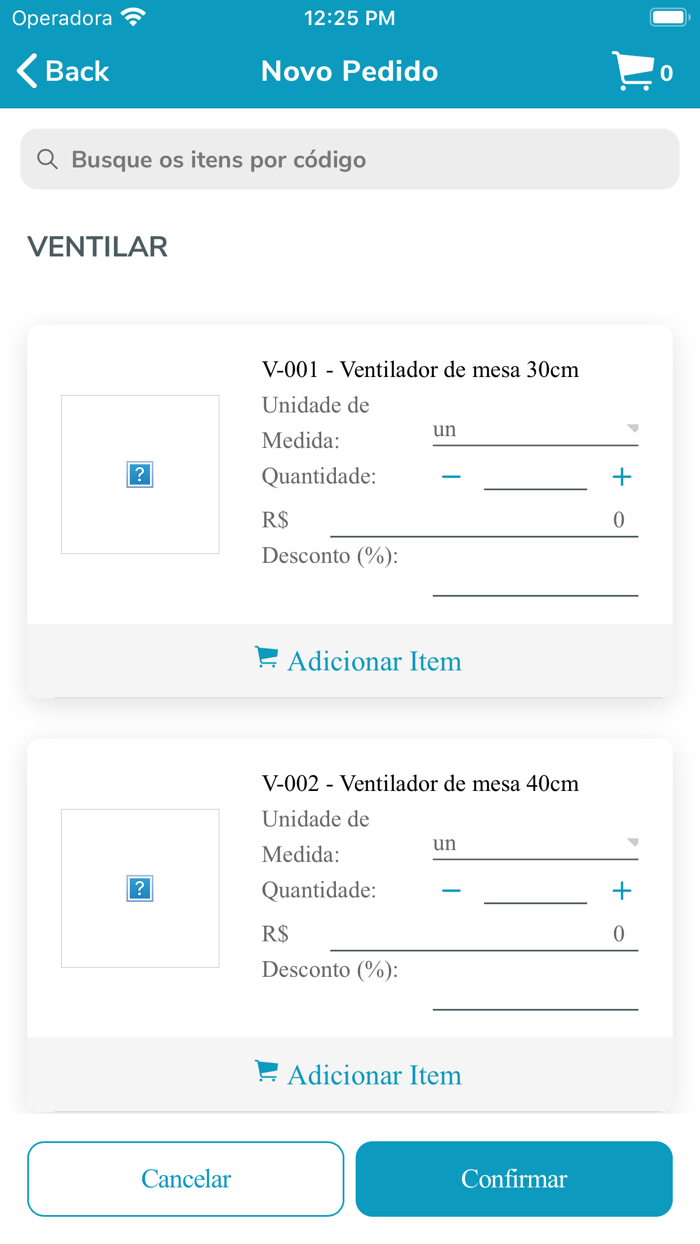Image resolution: width=700 pixels, height=1244 pixels.
Task: Increase quantity for Ventilador de mesa 40cm
Action: [x=621, y=890]
